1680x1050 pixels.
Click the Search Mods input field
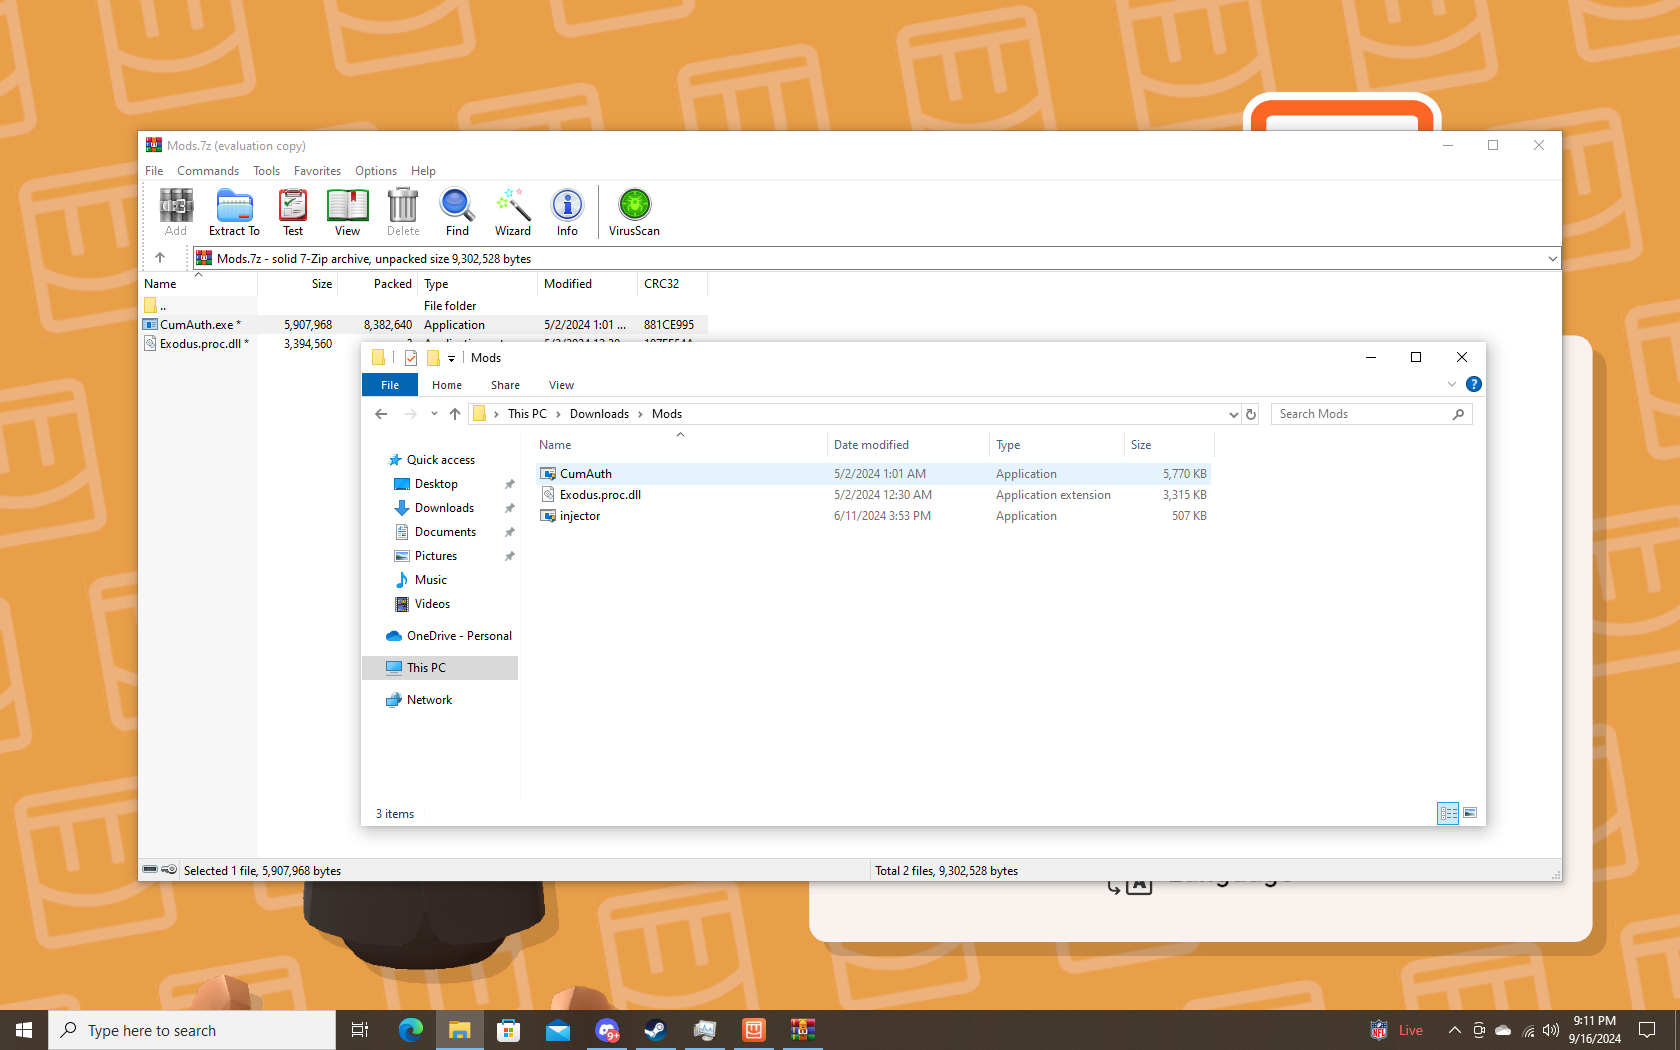(1371, 414)
